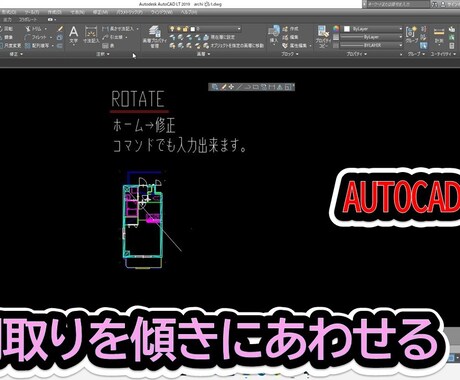Click the rectangle icon in floating toolbar
Viewport: 460px width, 380px height.
[x=256, y=87]
